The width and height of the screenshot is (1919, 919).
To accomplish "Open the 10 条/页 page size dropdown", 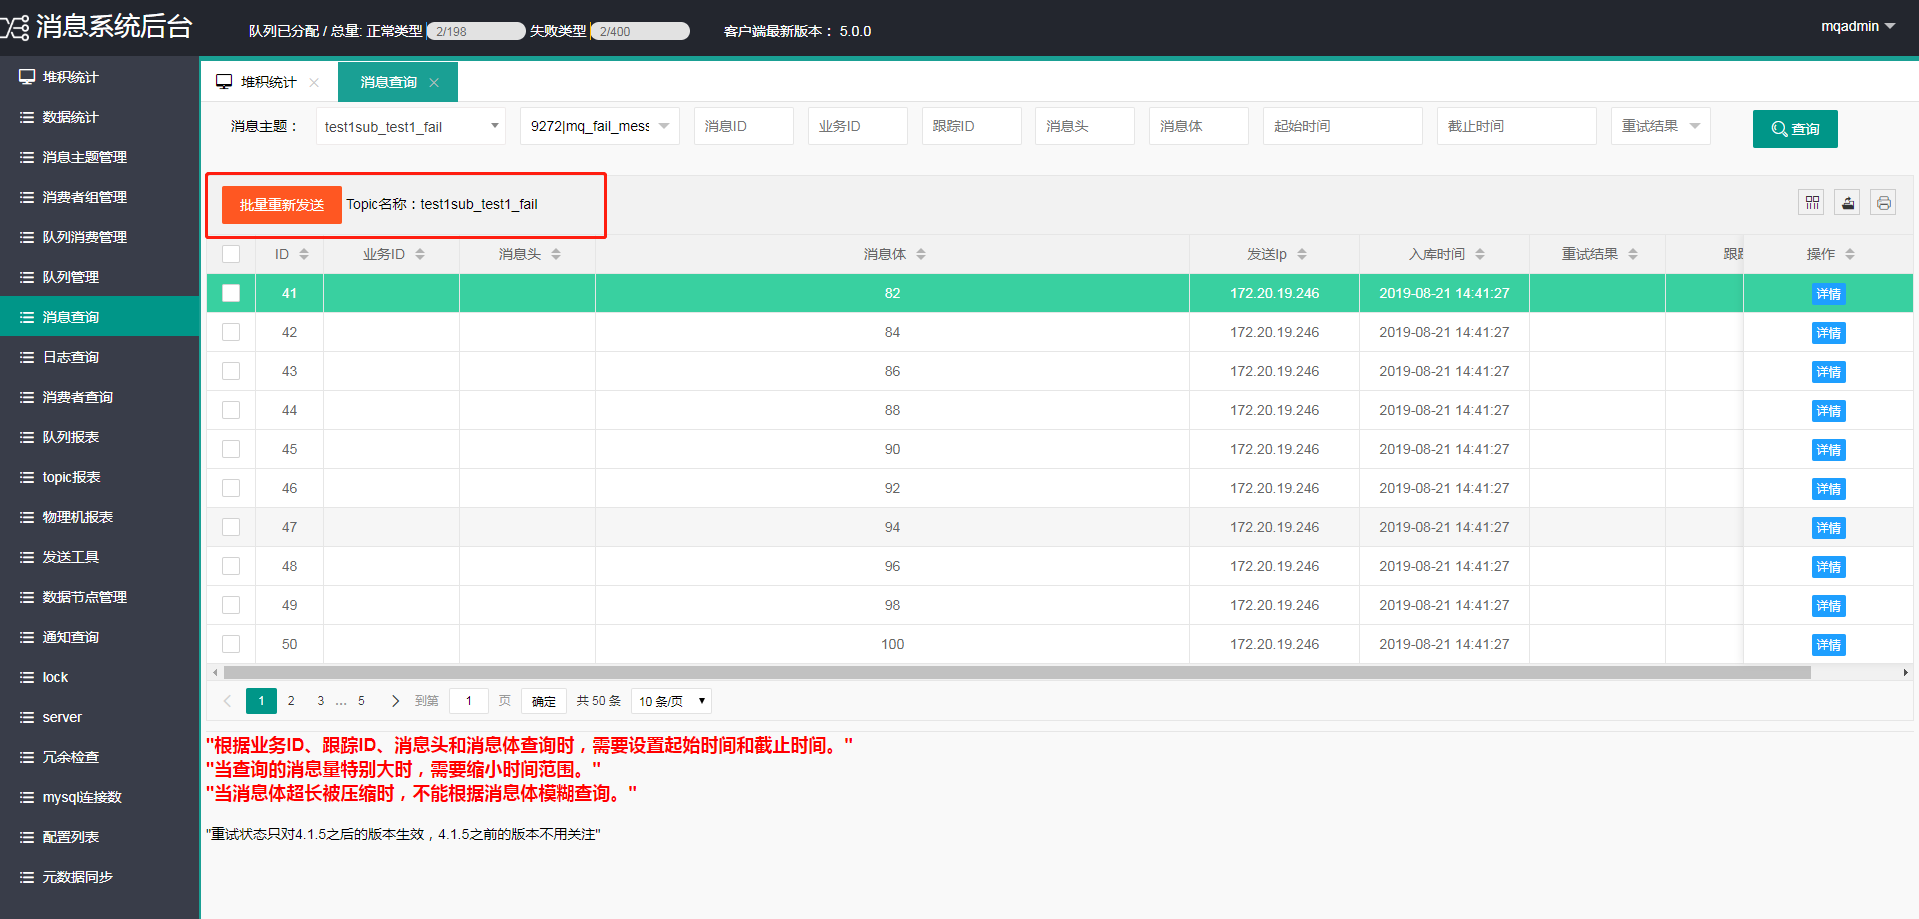I will point(671,701).
